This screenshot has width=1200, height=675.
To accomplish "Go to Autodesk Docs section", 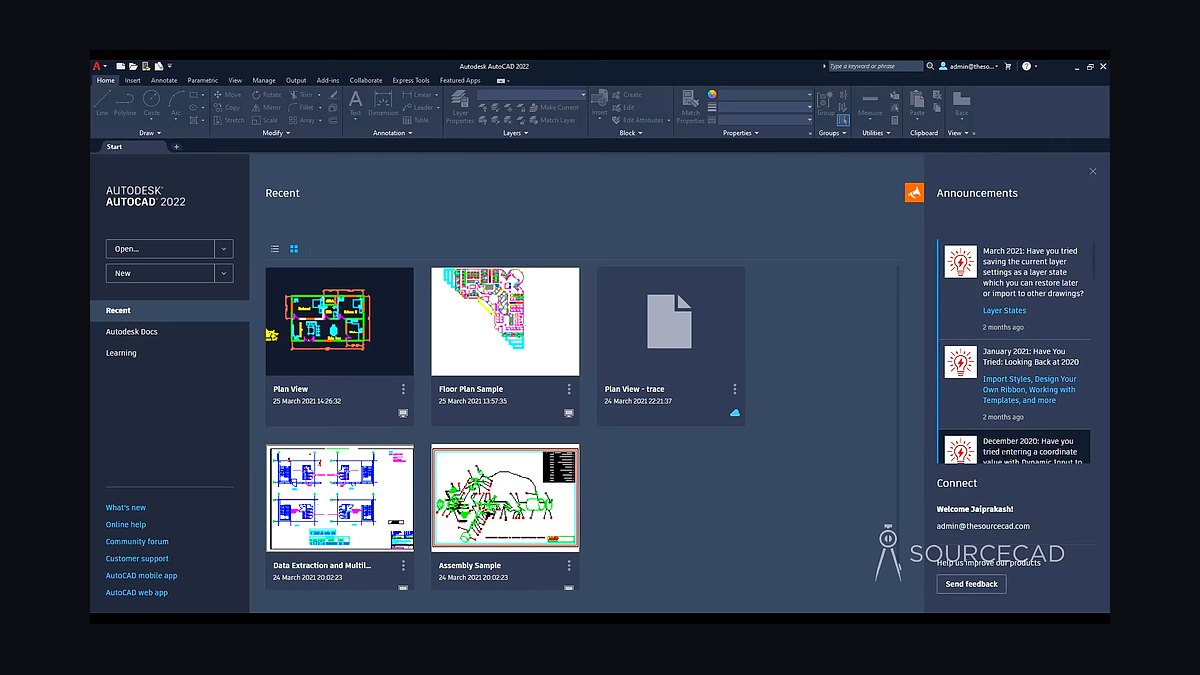I will pyautogui.click(x=132, y=331).
